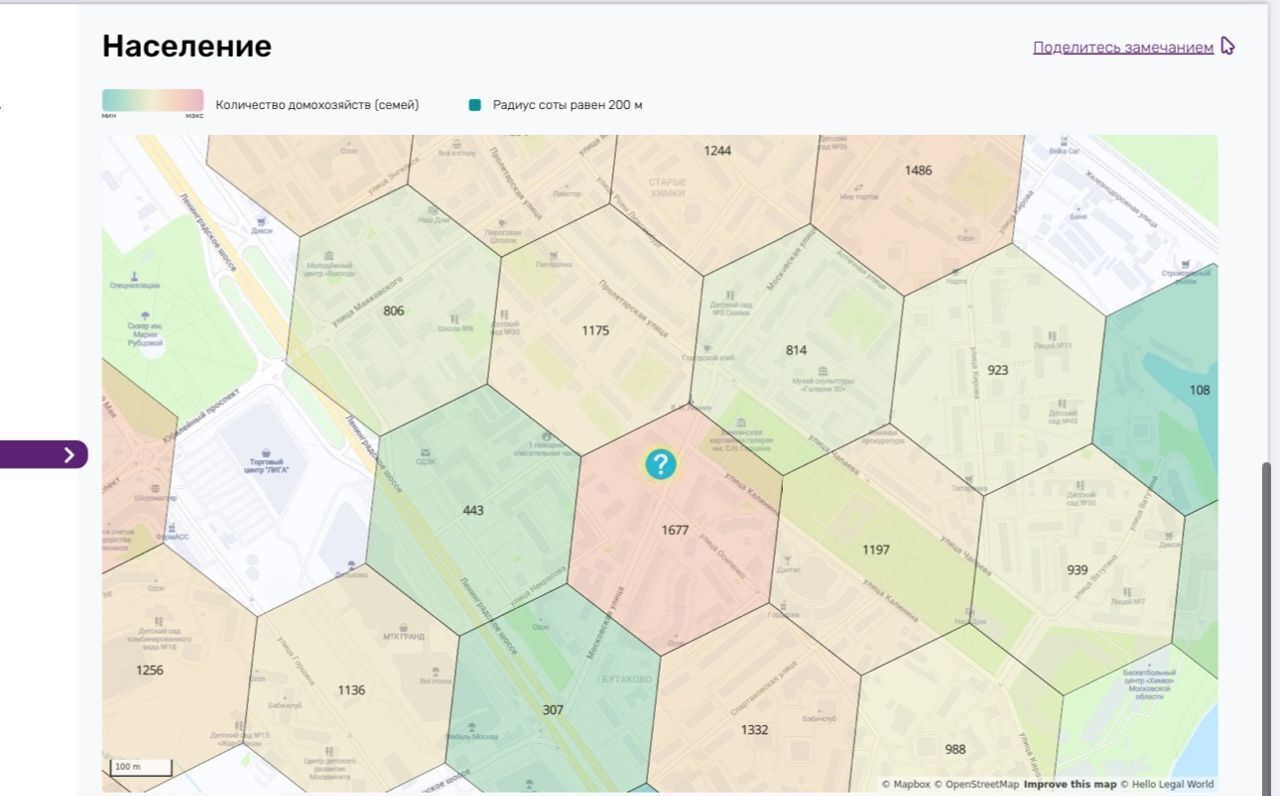Image resolution: width=1280 pixels, height=796 pixels.
Task: Open the OpenStreetMap attribution link
Action: [977, 784]
